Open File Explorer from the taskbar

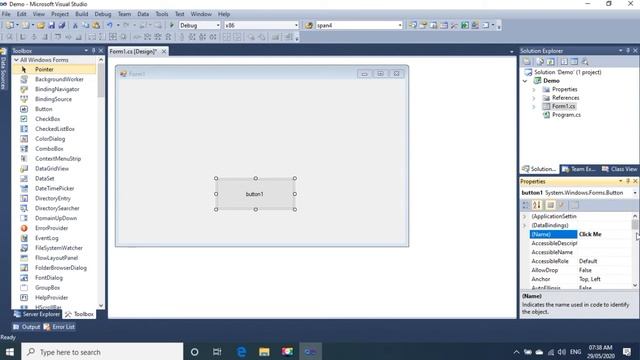tap(264, 352)
